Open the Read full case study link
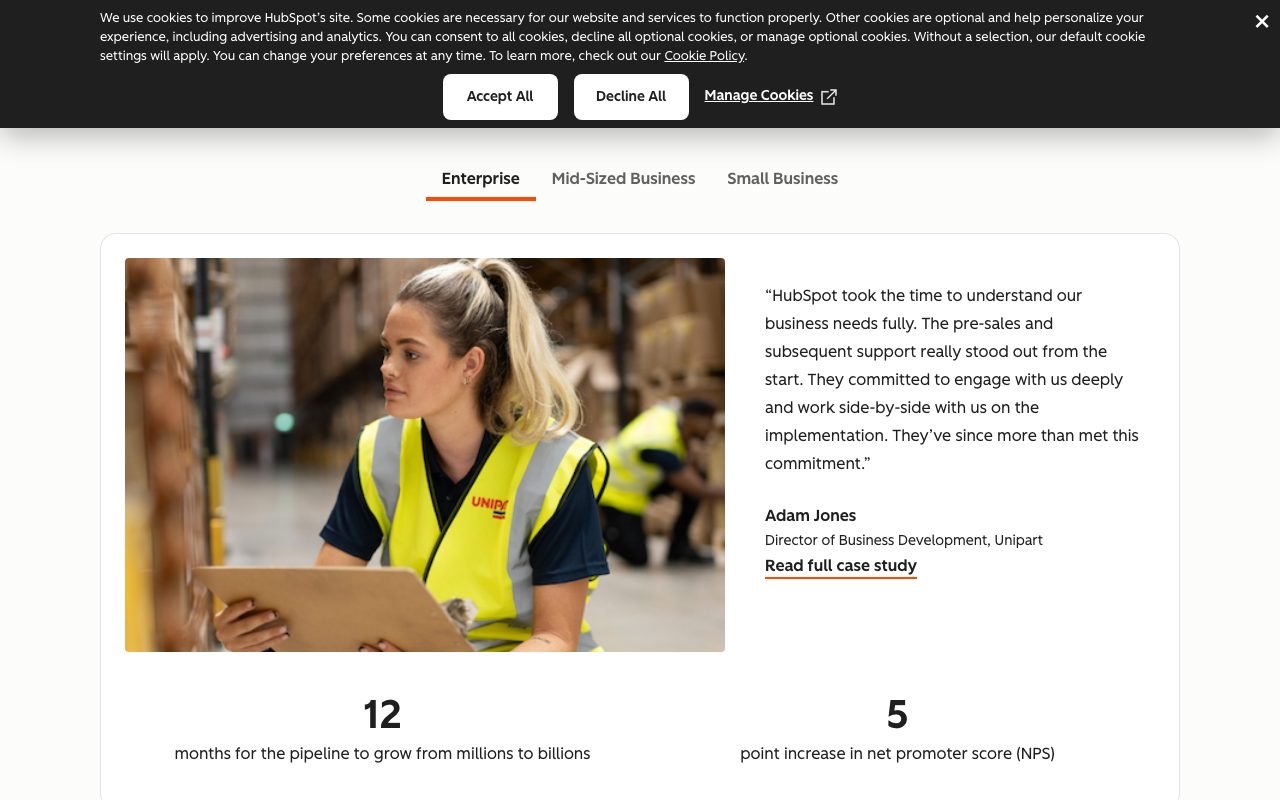 tap(841, 566)
